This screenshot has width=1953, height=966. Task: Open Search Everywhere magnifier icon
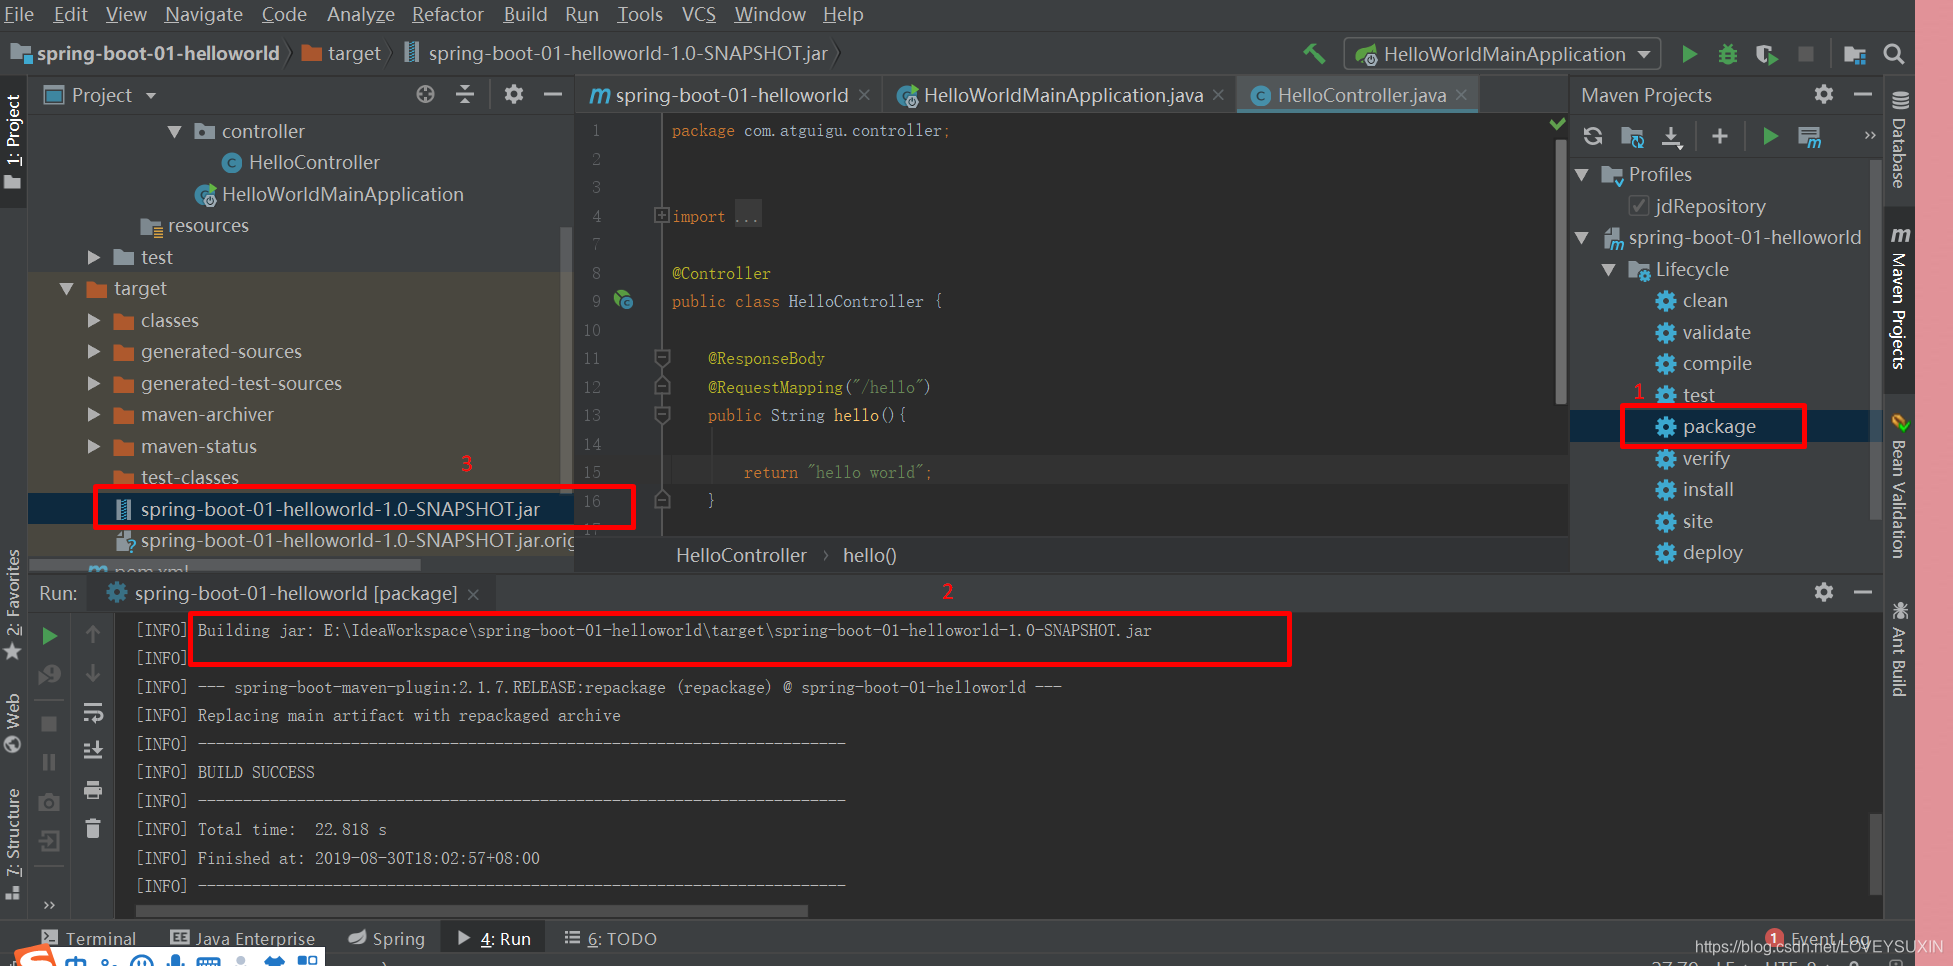(1893, 54)
